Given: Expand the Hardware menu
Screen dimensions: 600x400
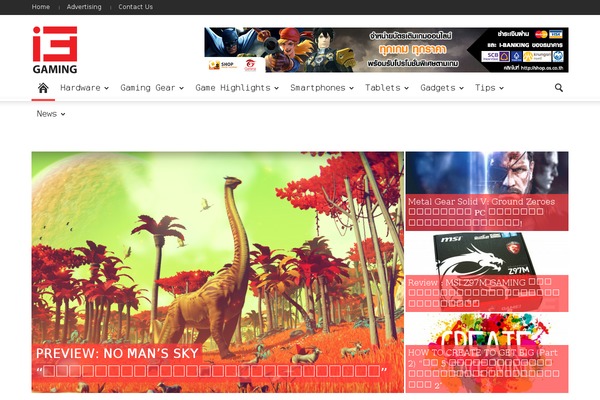Looking at the screenshot, I should click(84, 88).
